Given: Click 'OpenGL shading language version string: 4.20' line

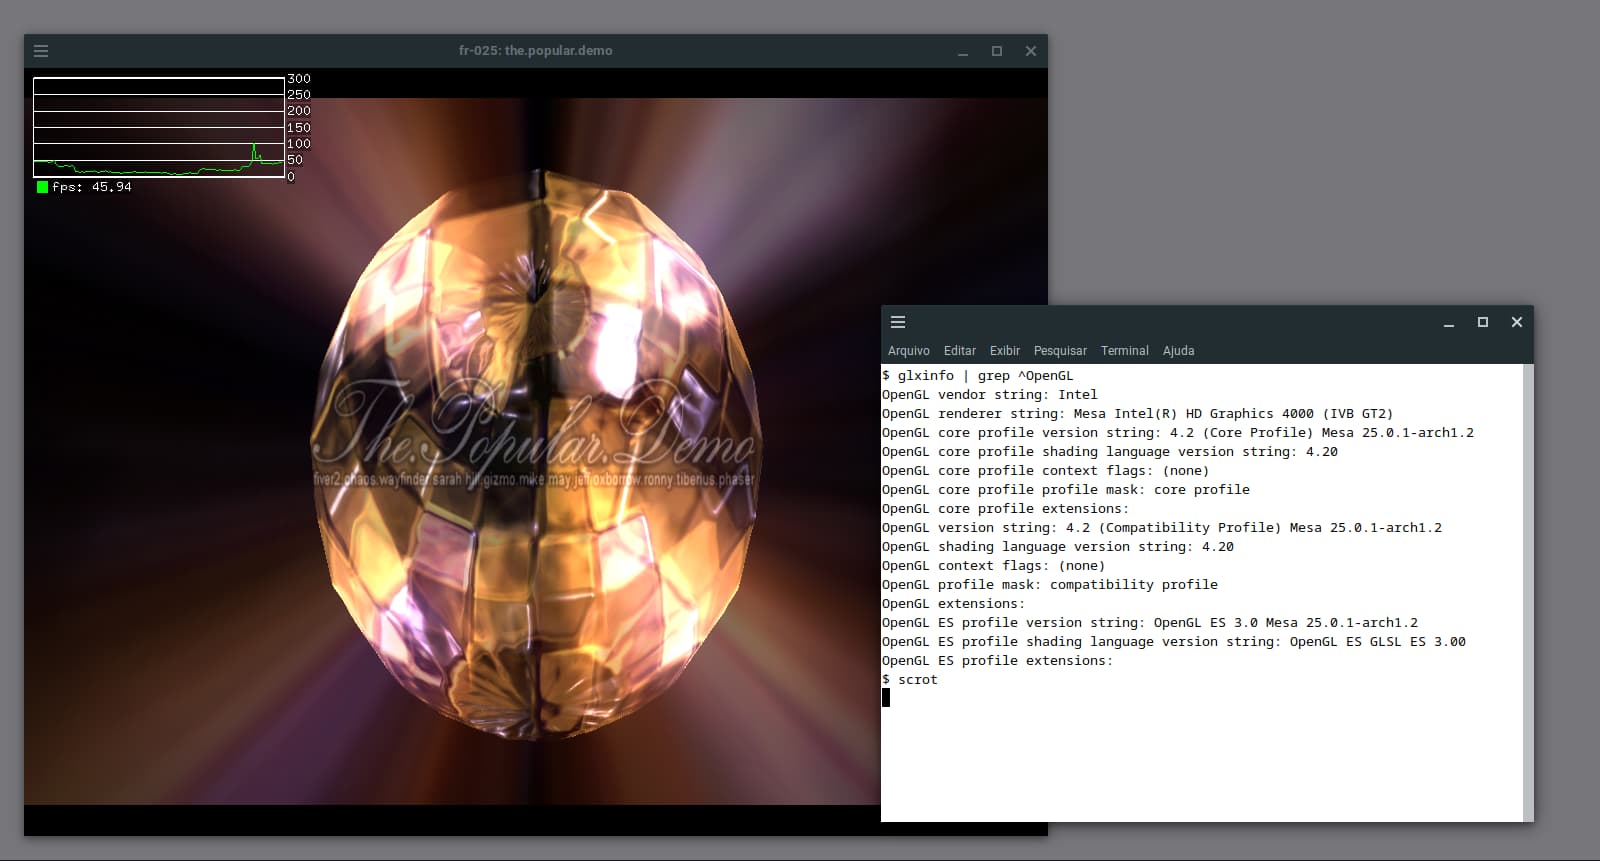Looking at the screenshot, I should (x=1057, y=547).
